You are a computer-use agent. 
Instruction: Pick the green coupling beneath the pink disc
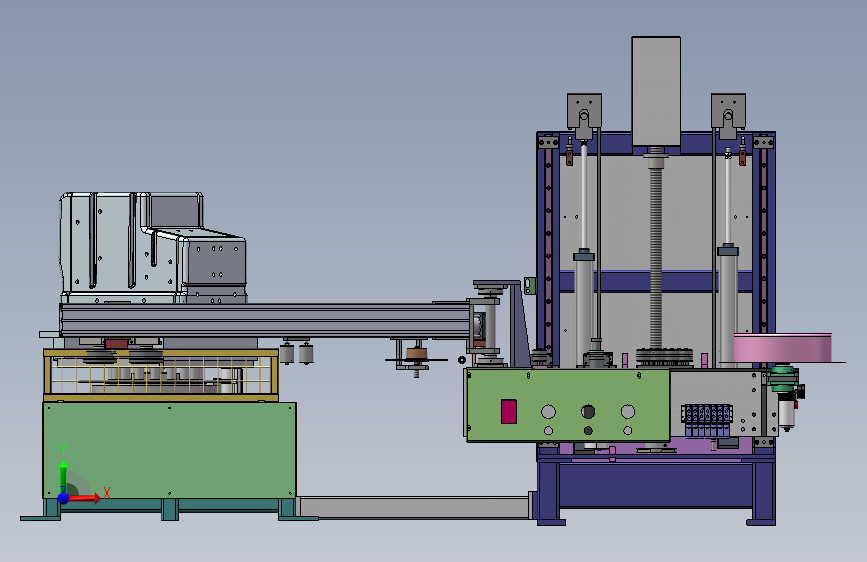pyautogui.click(x=782, y=378)
